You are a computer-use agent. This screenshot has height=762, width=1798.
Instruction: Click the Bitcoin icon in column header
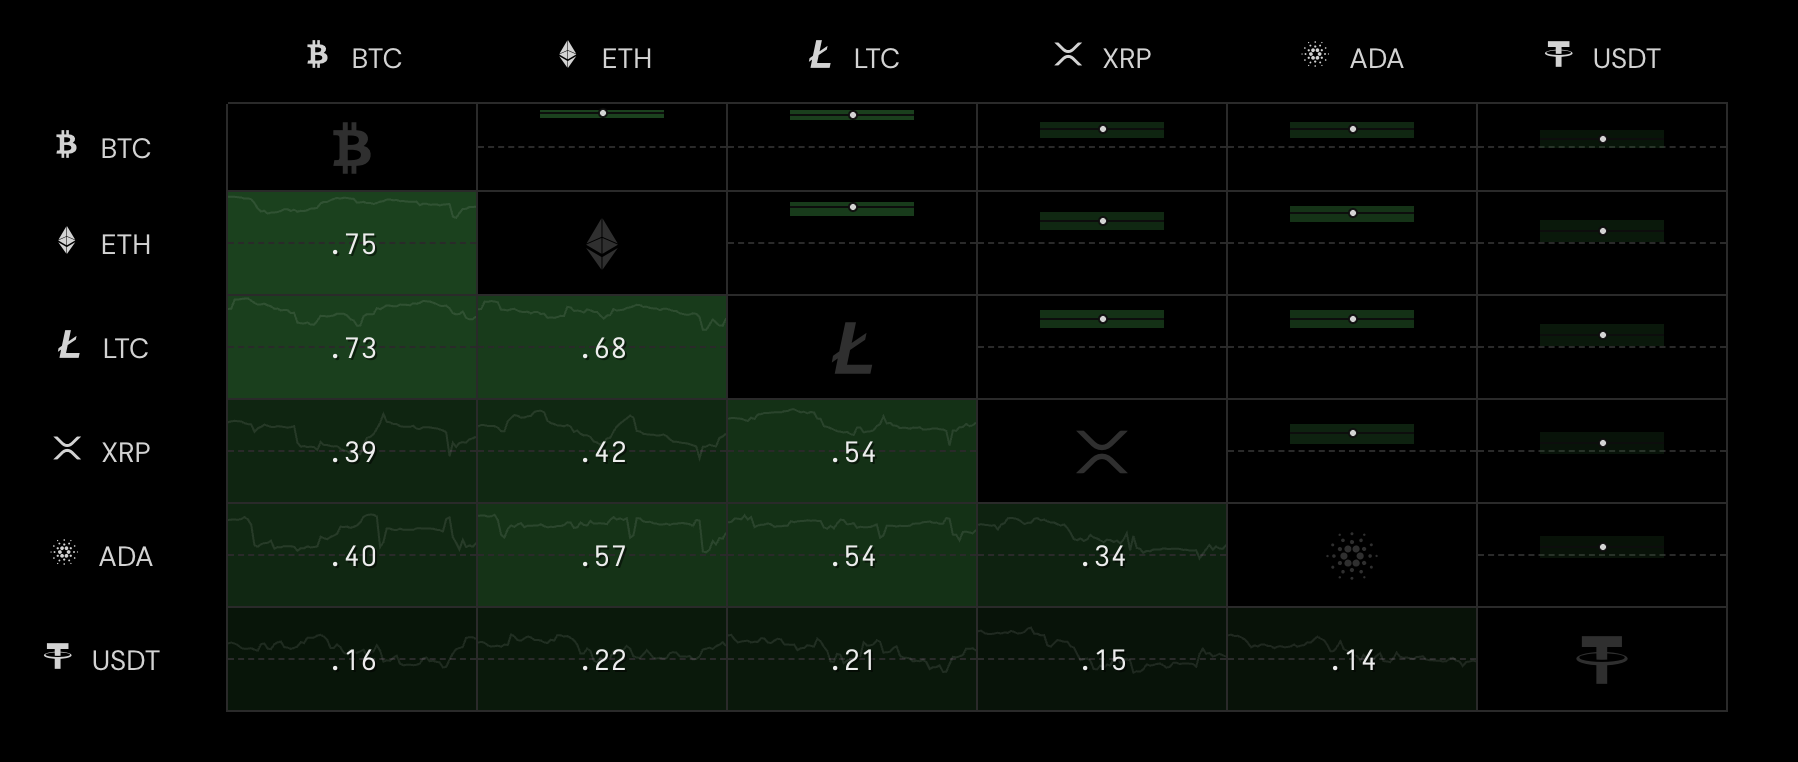317,55
